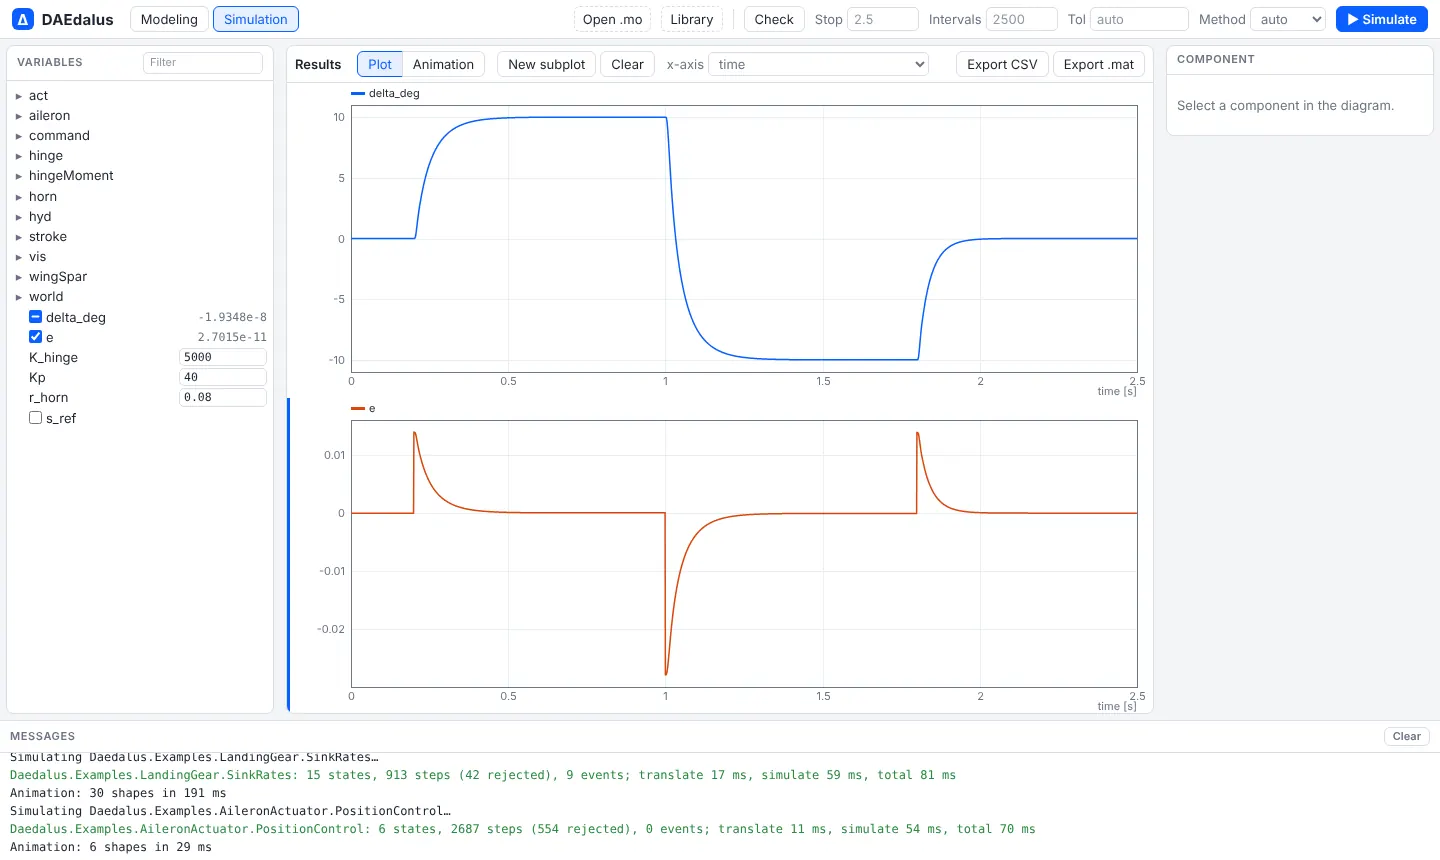Expand the stroke variable group

(x=19, y=237)
